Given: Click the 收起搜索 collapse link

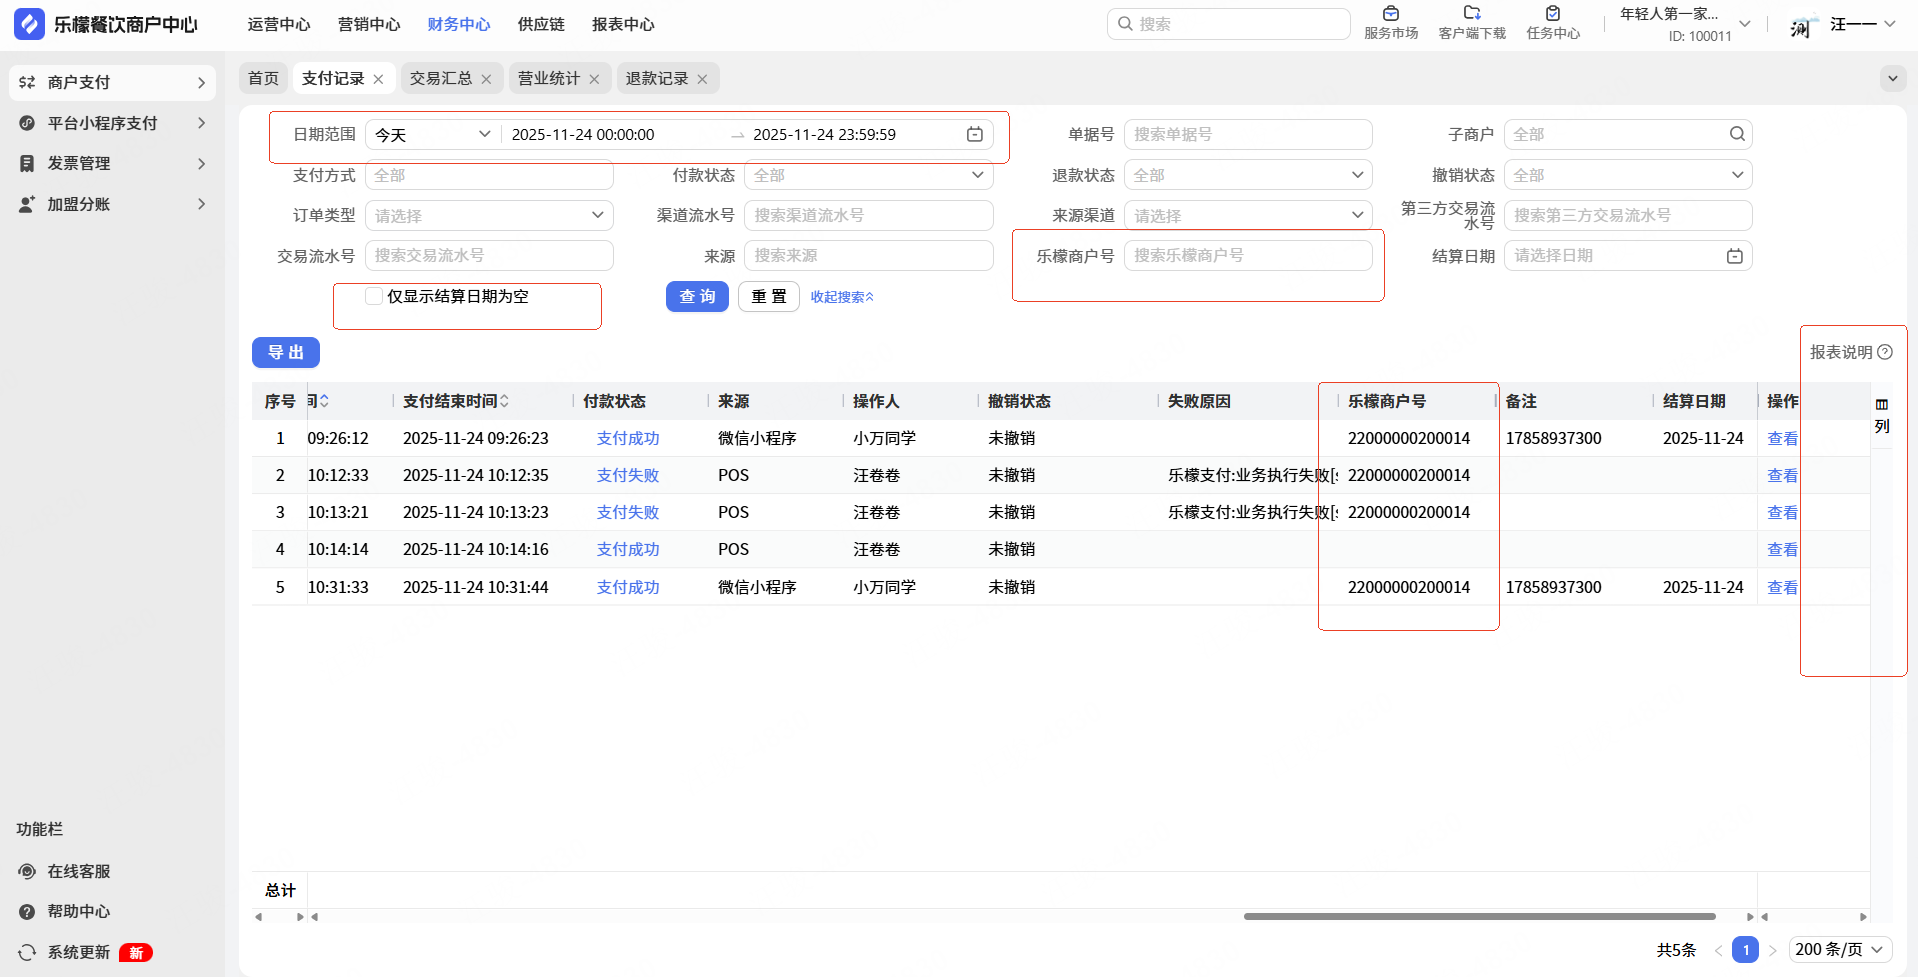Looking at the screenshot, I should click(841, 297).
